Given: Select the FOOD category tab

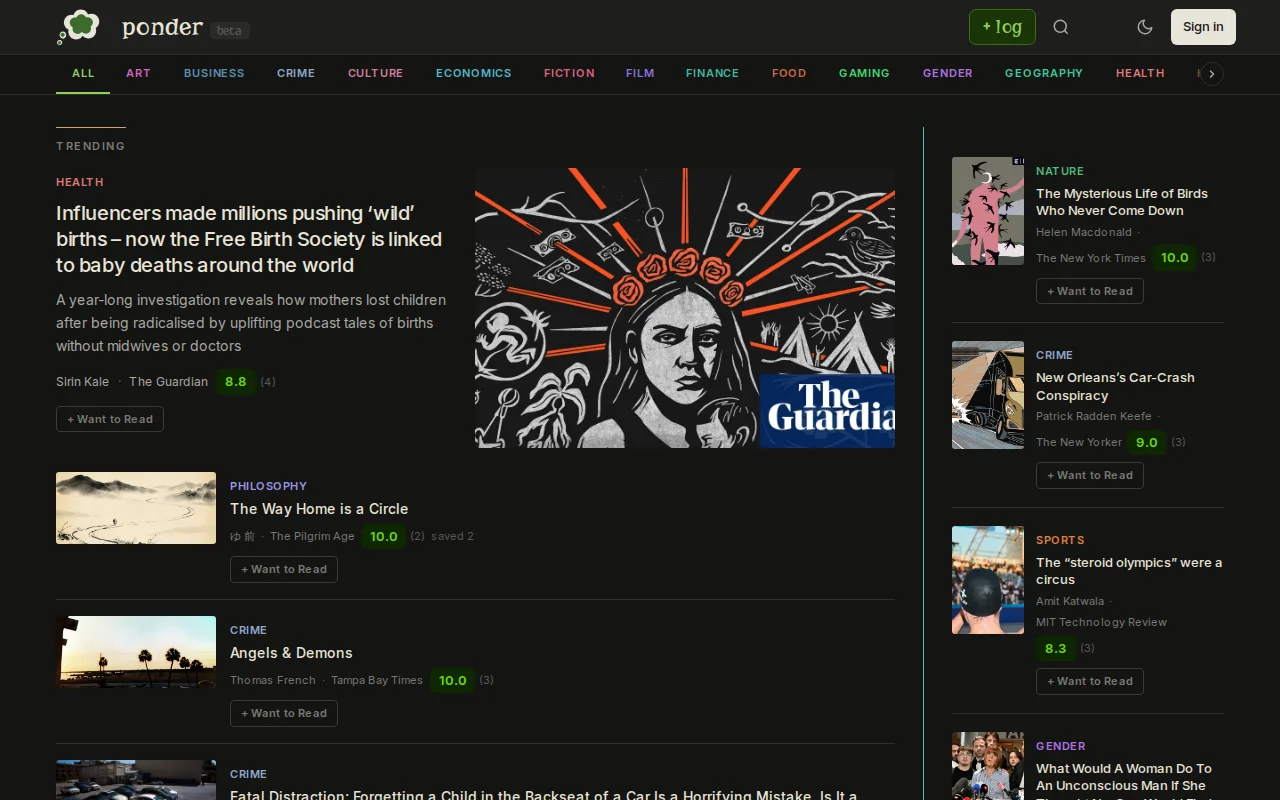Looking at the screenshot, I should pos(789,73).
